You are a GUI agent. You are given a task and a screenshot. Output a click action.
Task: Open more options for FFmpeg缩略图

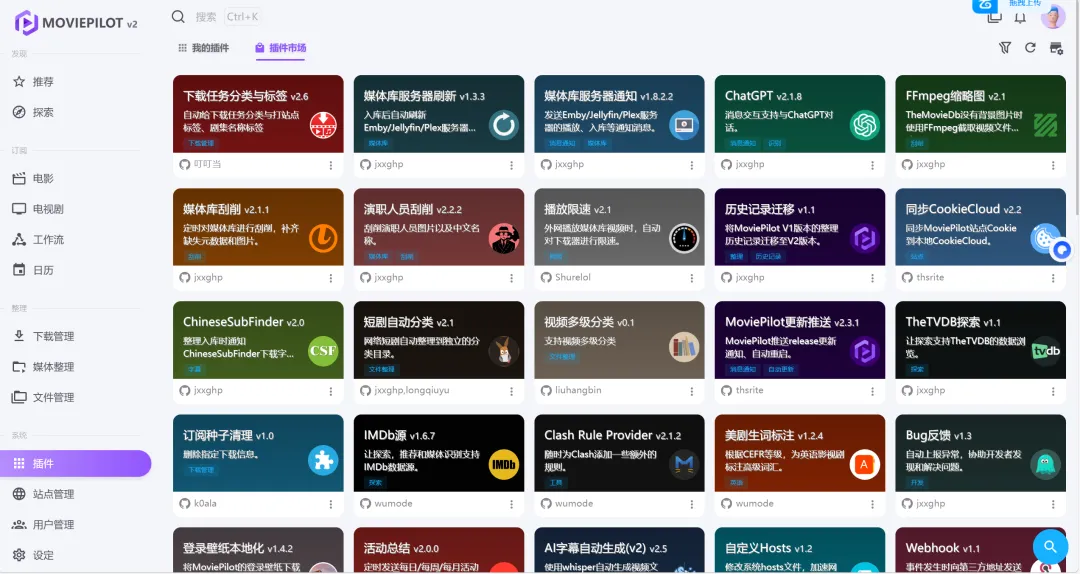pyautogui.click(x=1053, y=165)
